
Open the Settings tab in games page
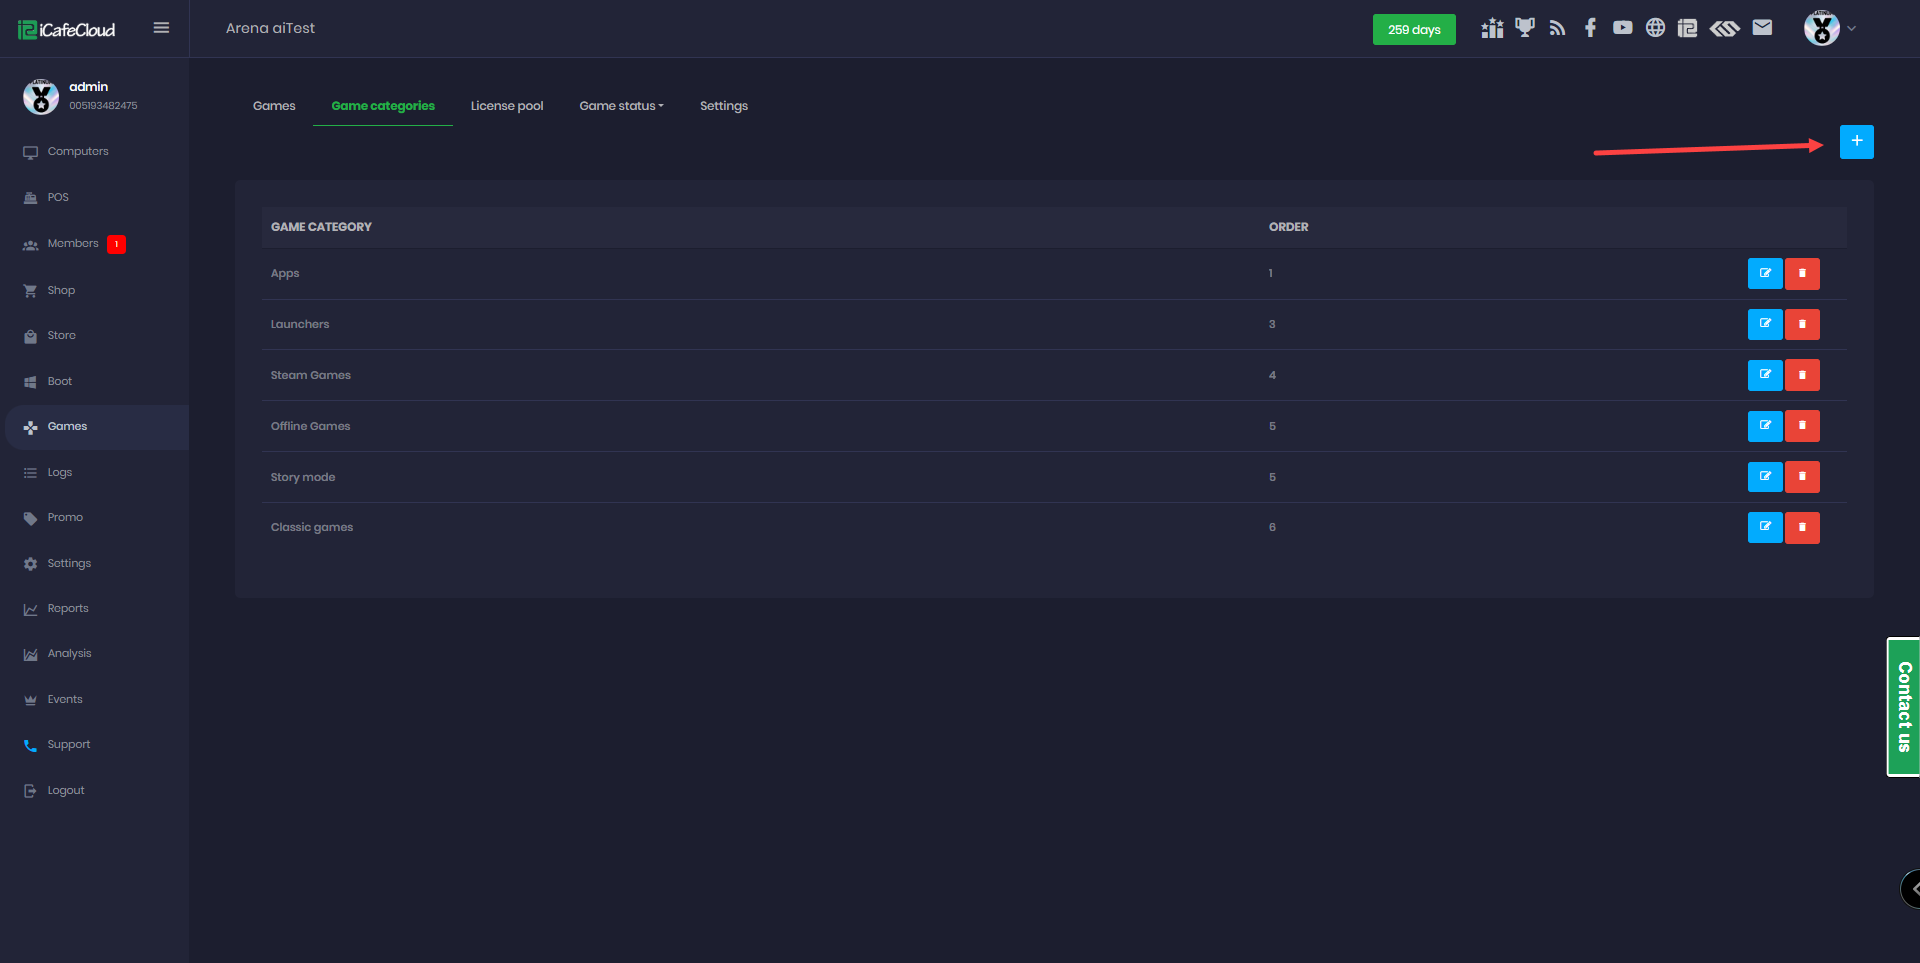pyautogui.click(x=724, y=106)
